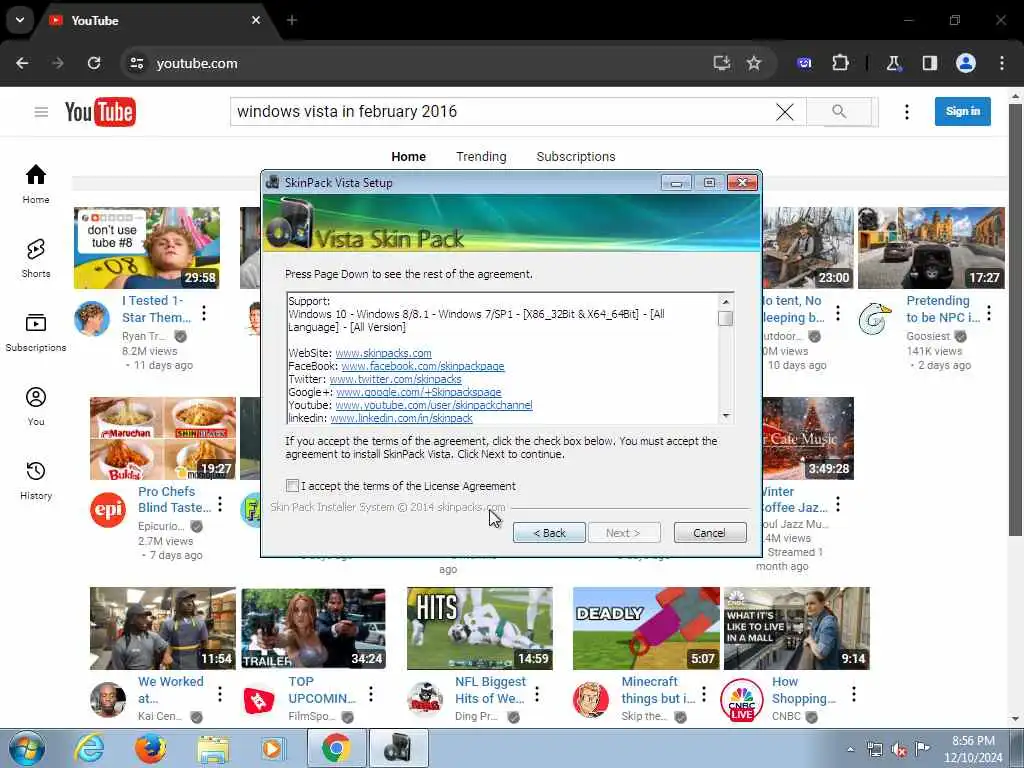Open Windows Start orb
The height and width of the screenshot is (768, 1024).
[x=27, y=748]
